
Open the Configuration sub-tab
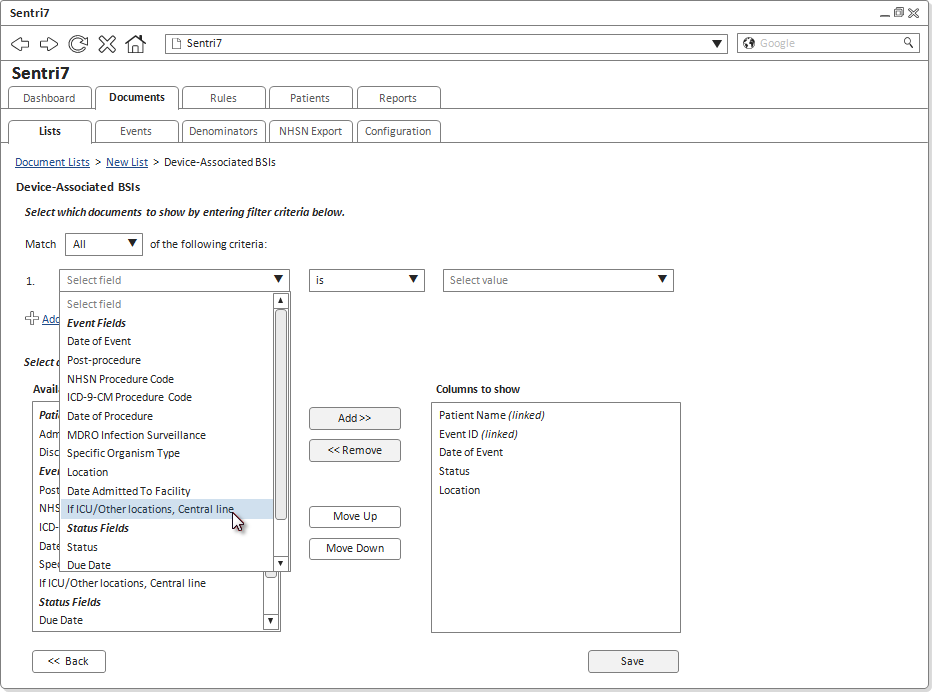click(x=398, y=131)
